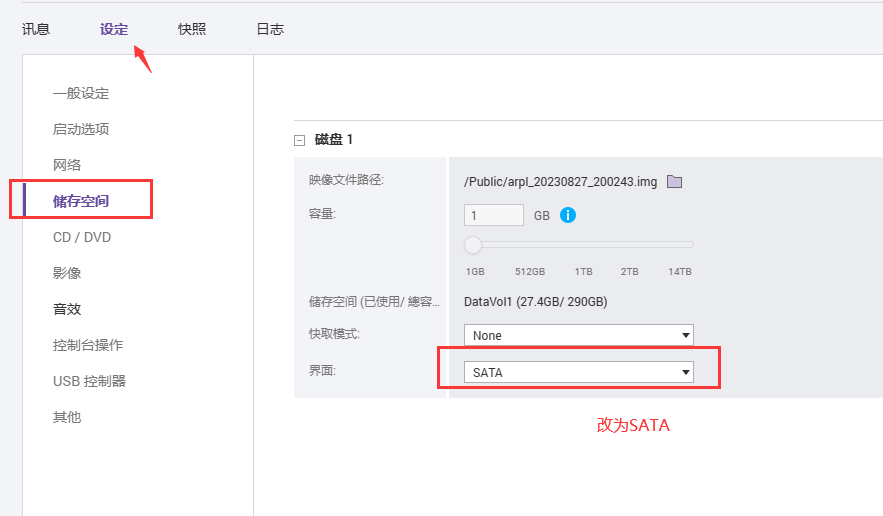
Task: Show capacity info via blue info icon
Action: pyautogui.click(x=568, y=215)
